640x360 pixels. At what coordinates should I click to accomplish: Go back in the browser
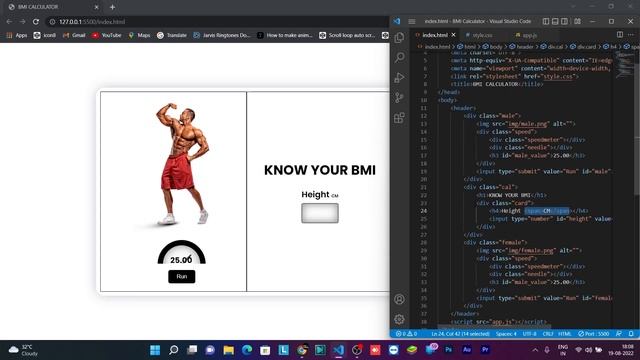[x=10, y=22]
